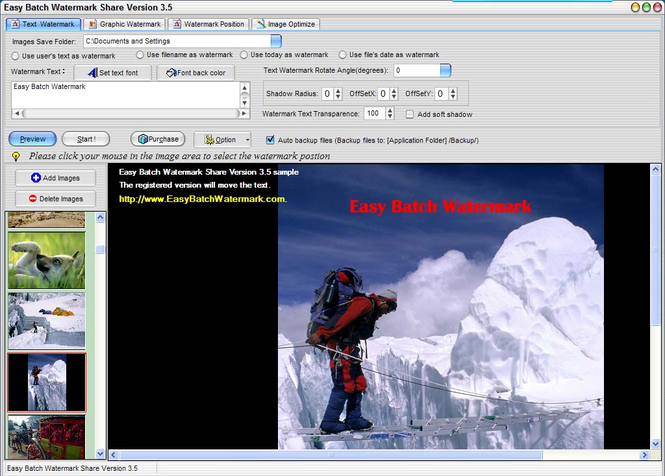
Task: Toggle the Auto backup files checkbox
Action: (270, 140)
